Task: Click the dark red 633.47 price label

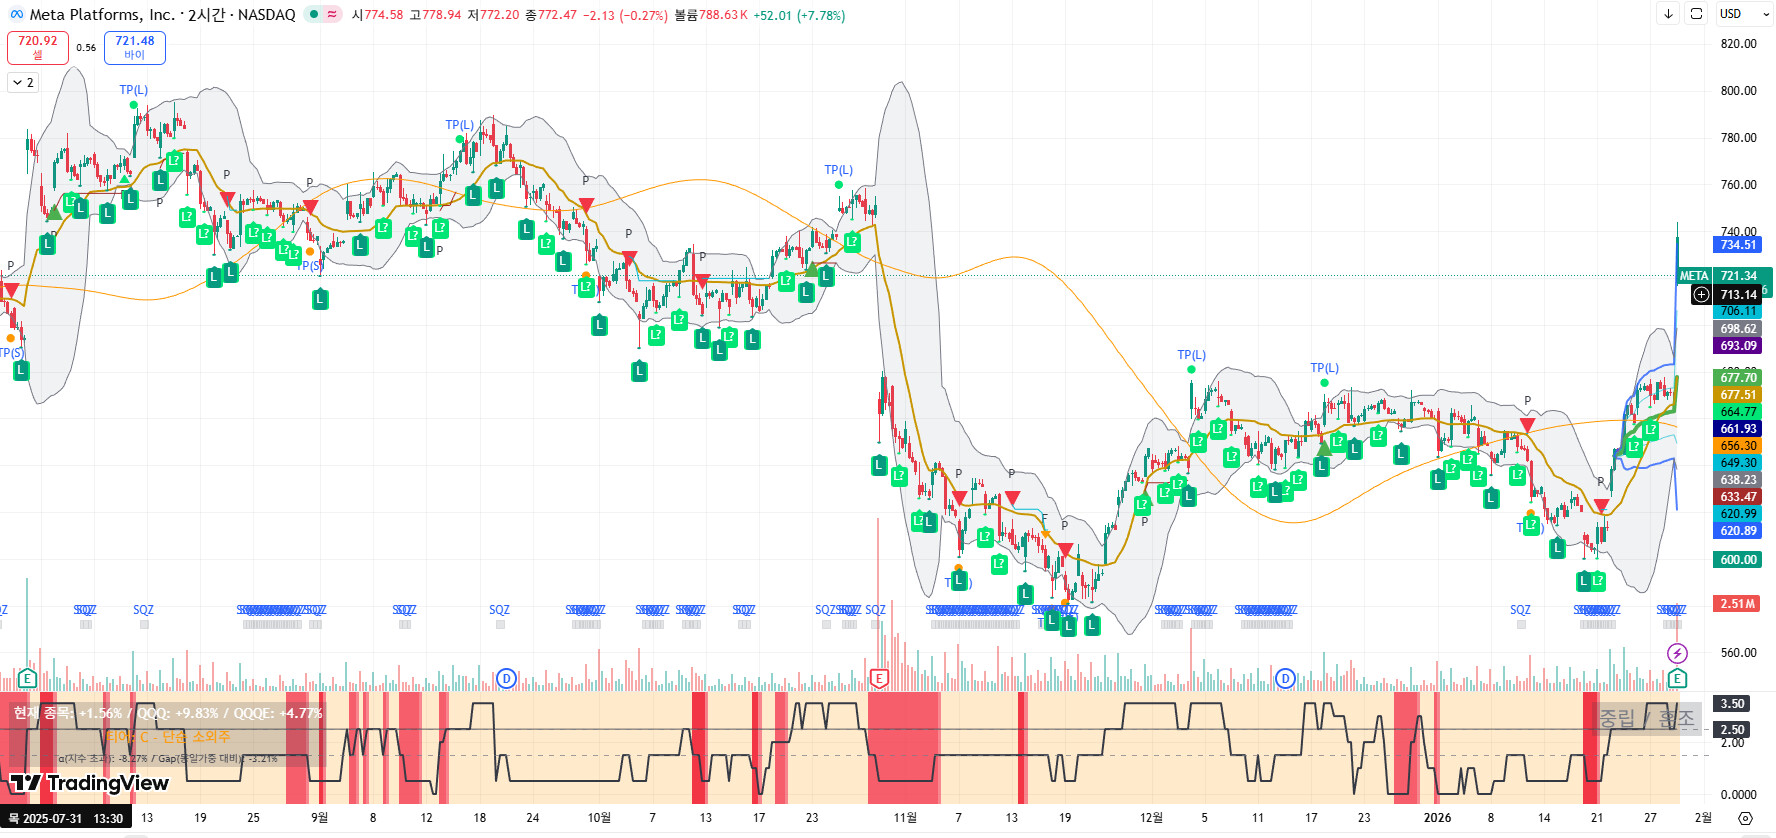Action: (1738, 497)
